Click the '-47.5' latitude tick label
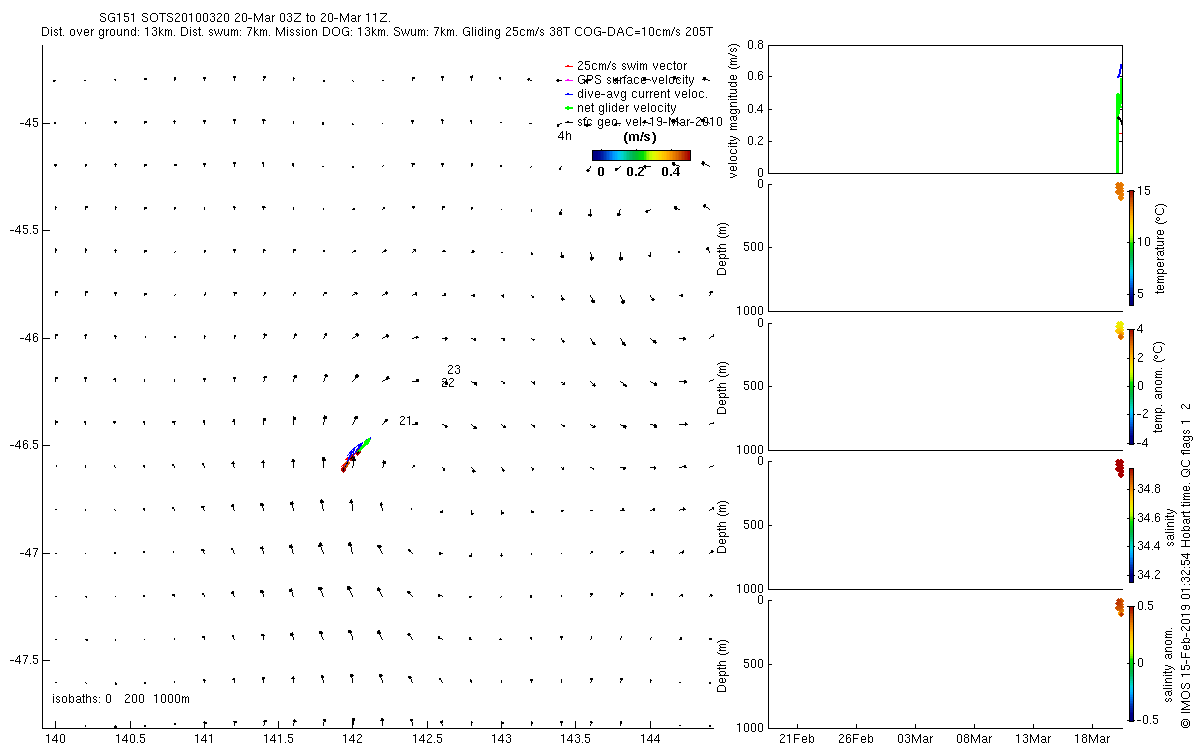The height and width of the screenshot is (750, 1200). point(23,660)
